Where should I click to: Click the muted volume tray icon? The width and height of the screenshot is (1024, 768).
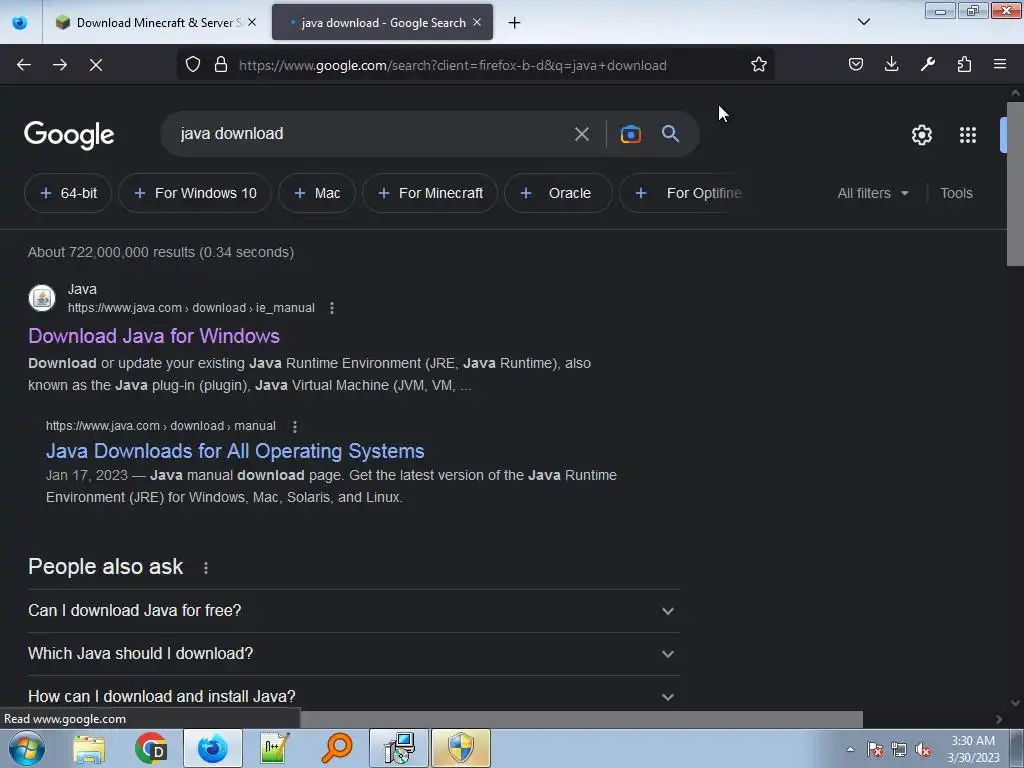click(923, 750)
